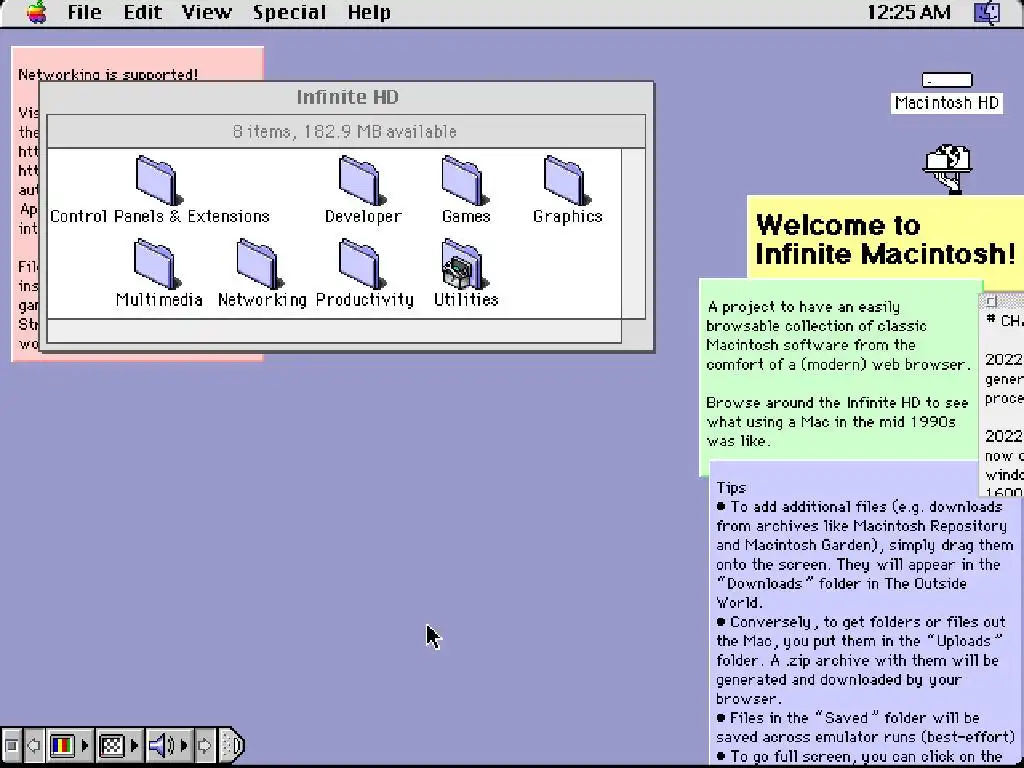The image size is (1024, 768).
Task: Click the 'Utilities' folder name label
Action: (x=466, y=299)
